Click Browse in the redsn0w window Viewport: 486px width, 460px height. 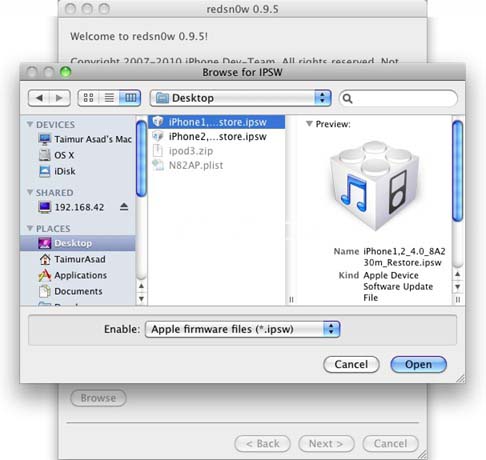(98, 398)
